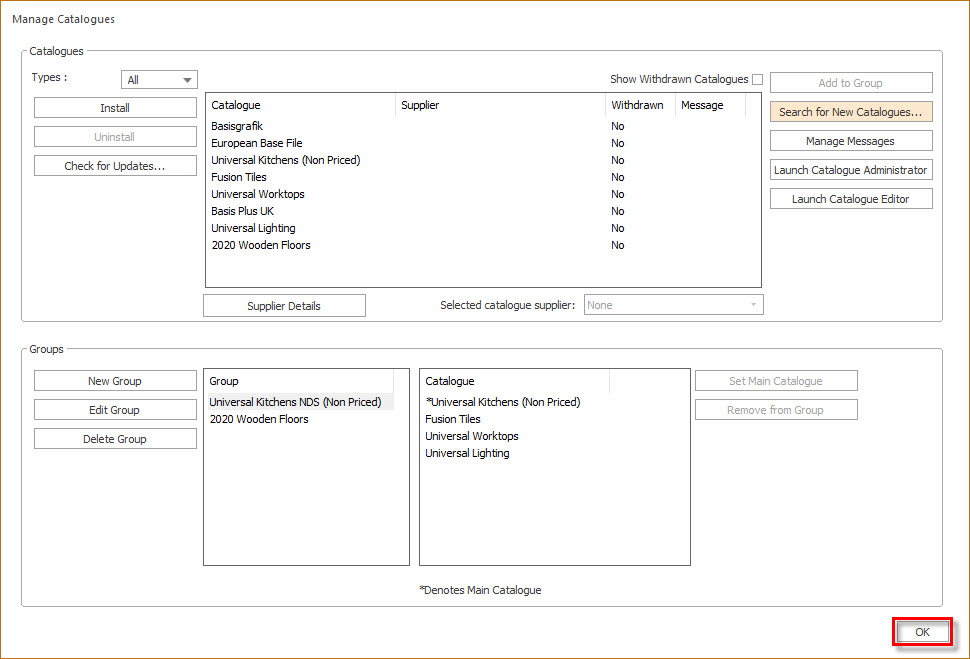Click Edit Group

(x=115, y=409)
